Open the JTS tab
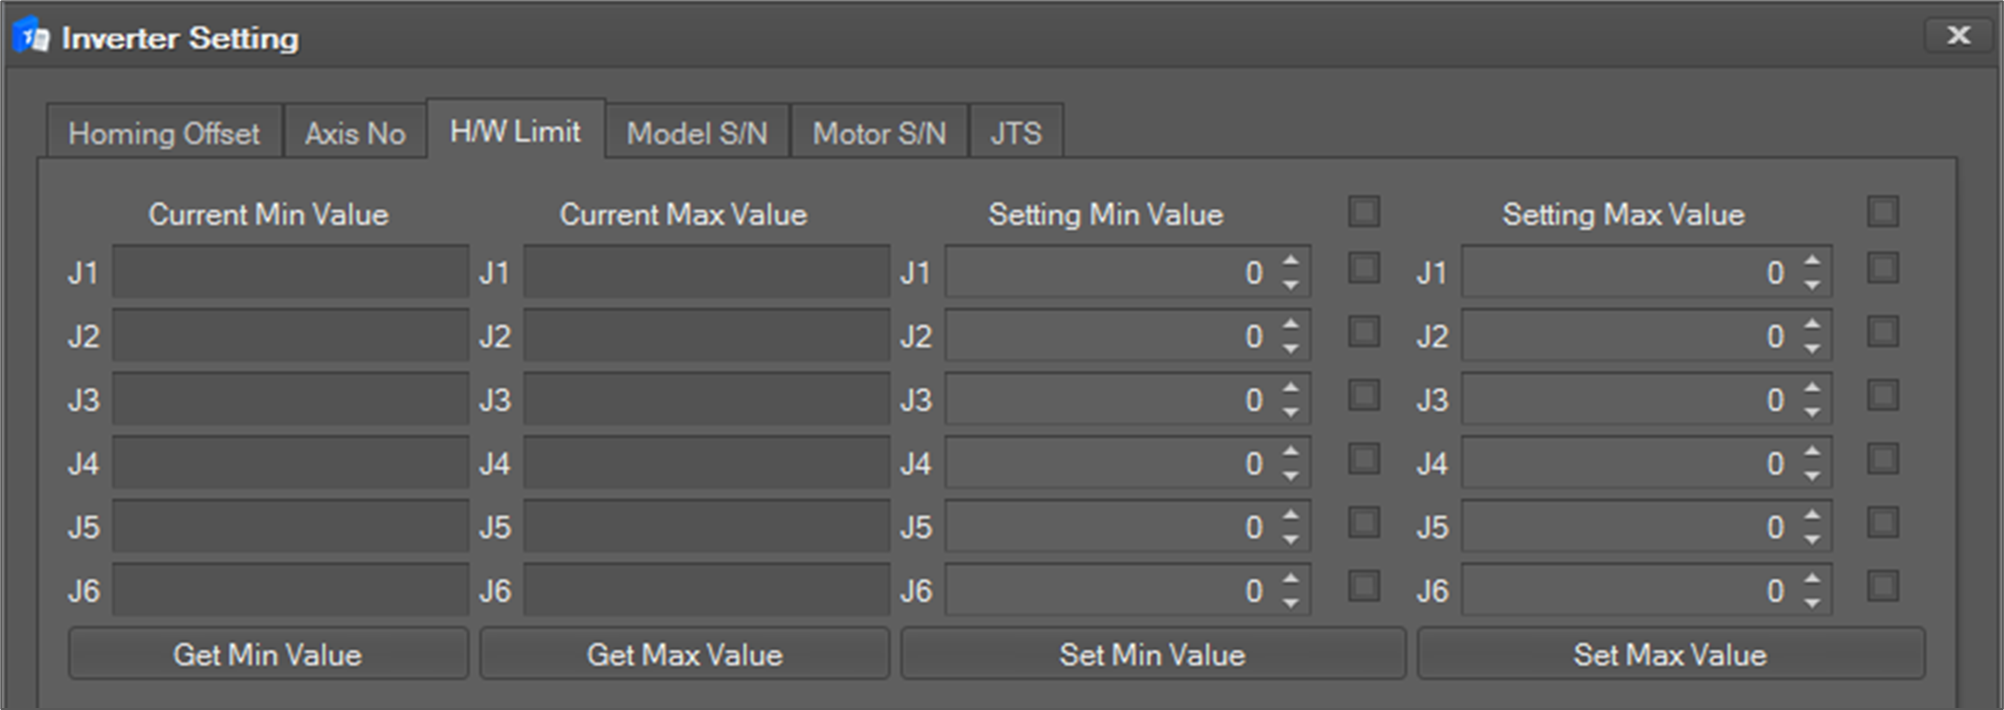Image resolution: width=2004 pixels, height=710 pixels. click(1016, 133)
